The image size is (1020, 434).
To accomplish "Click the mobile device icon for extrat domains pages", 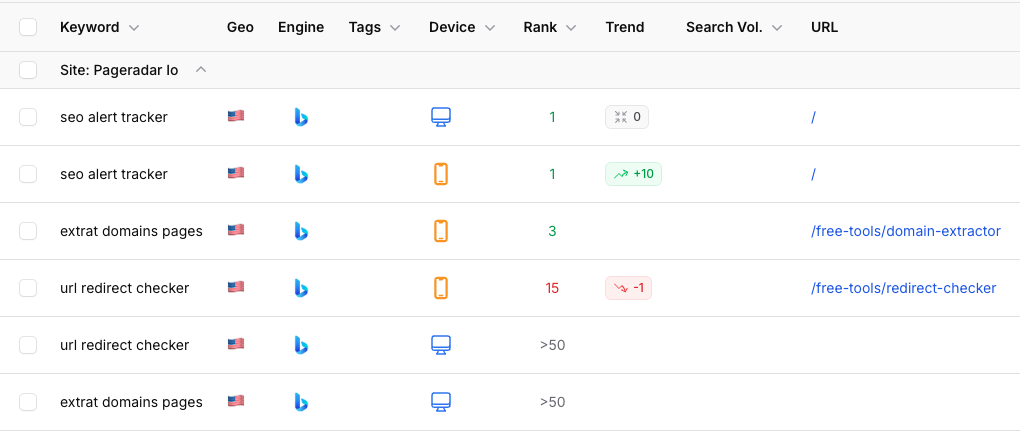I will (441, 231).
